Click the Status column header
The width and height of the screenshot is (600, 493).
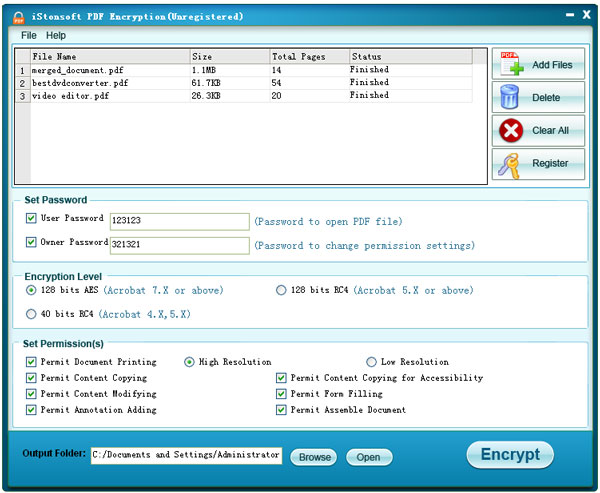pyautogui.click(x=411, y=57)
